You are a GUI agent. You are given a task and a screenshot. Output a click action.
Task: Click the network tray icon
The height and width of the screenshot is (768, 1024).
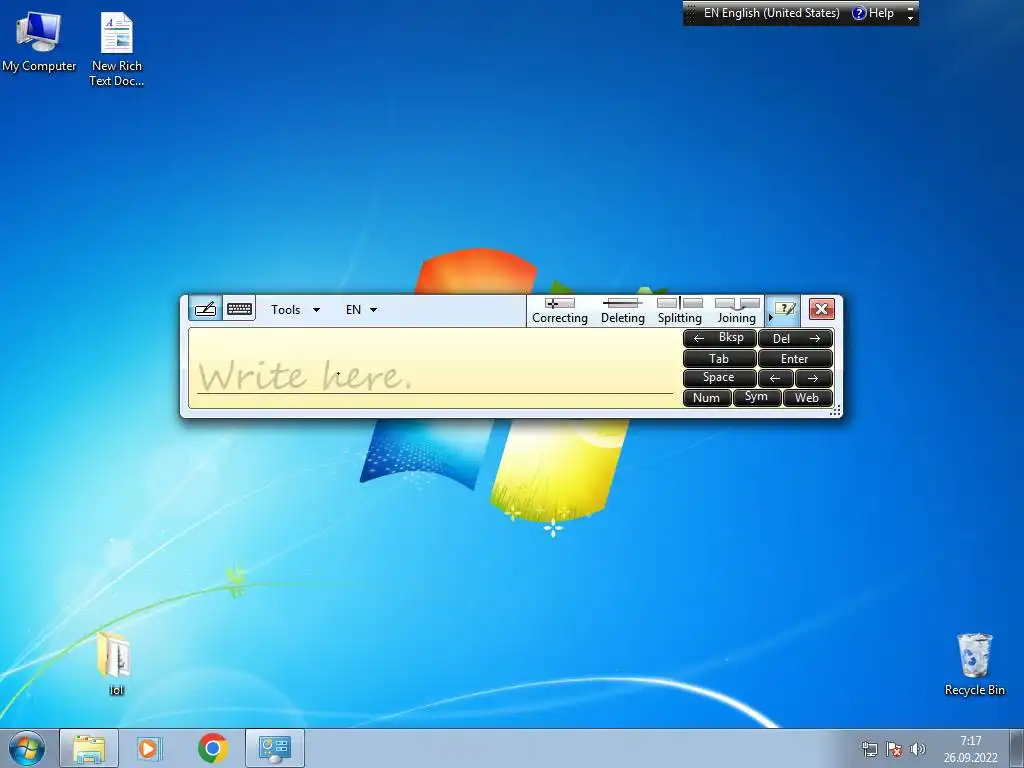869,749
